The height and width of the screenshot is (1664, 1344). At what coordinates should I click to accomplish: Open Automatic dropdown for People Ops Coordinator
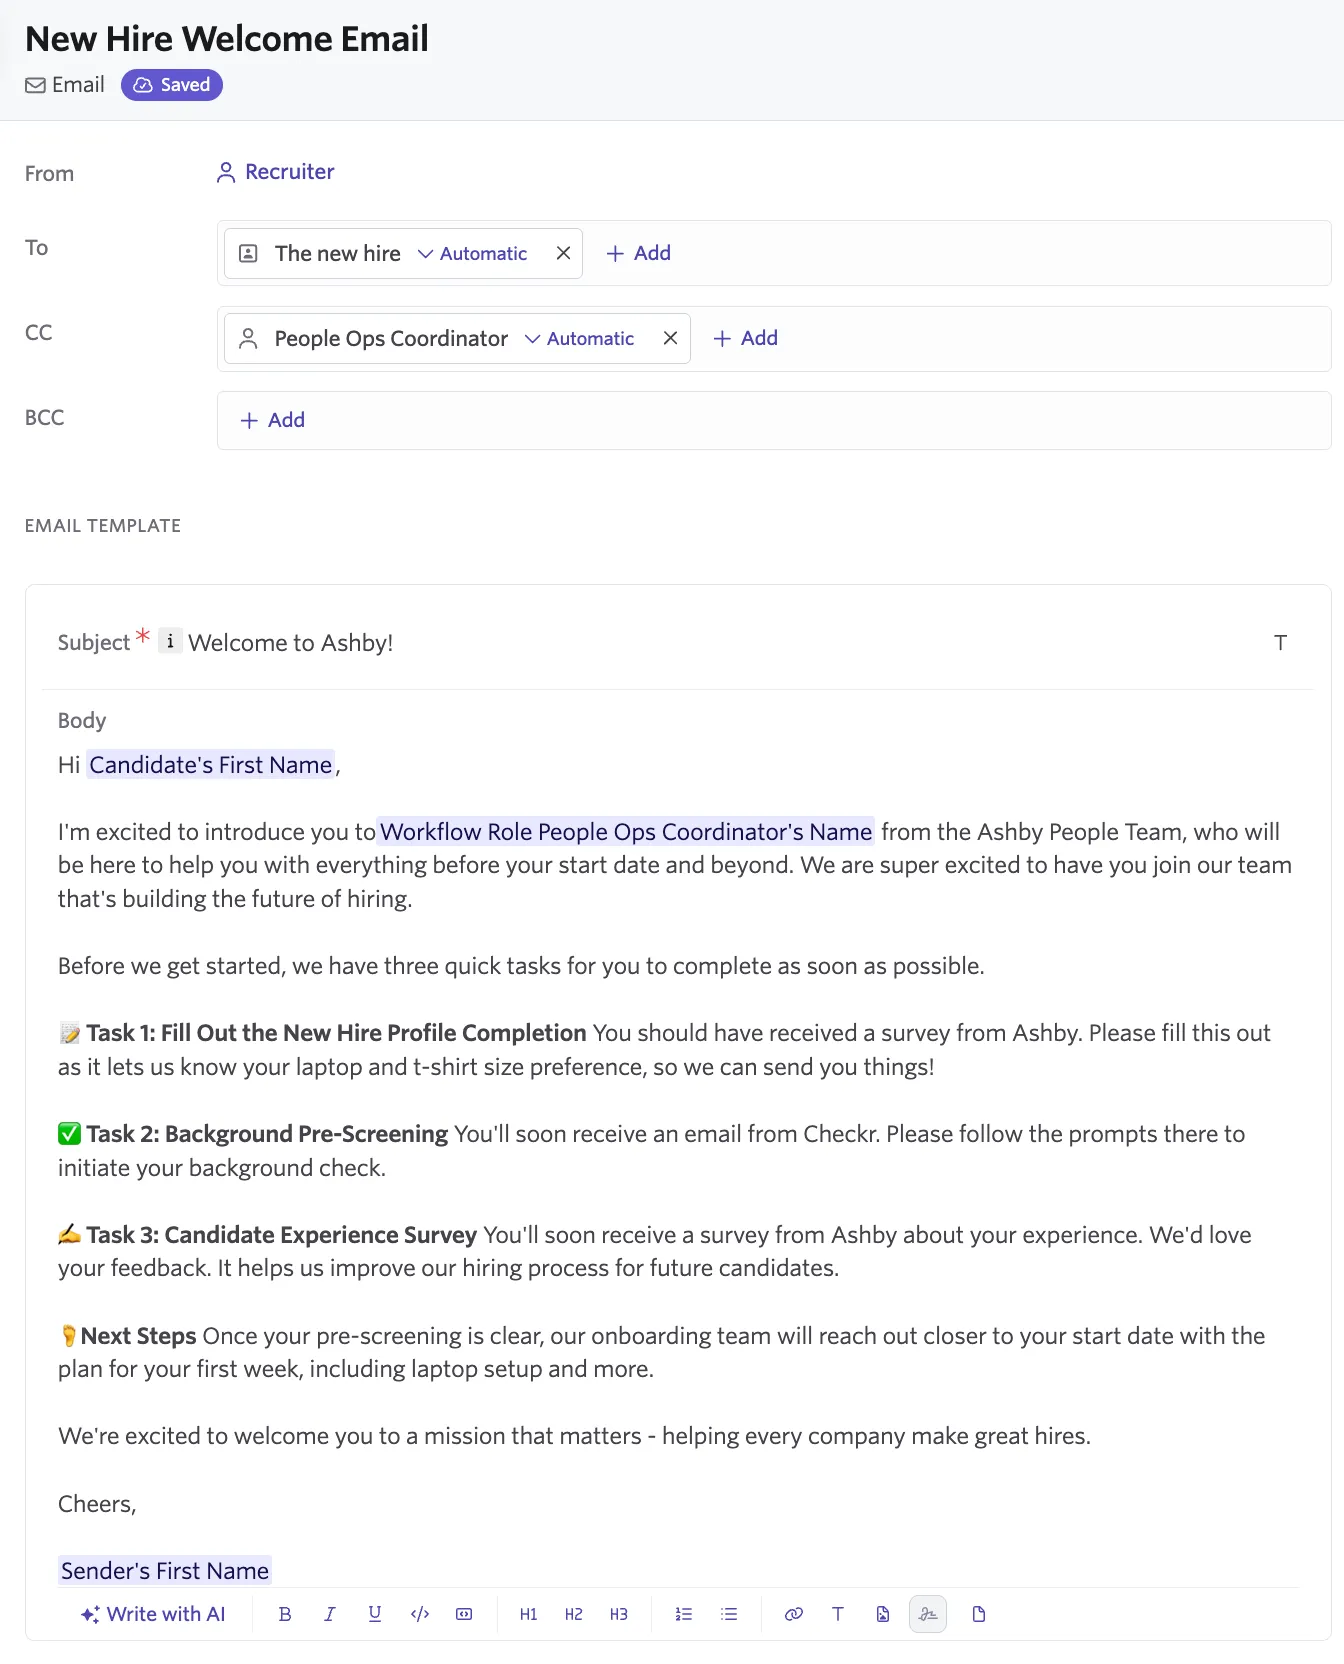point(579,339)
